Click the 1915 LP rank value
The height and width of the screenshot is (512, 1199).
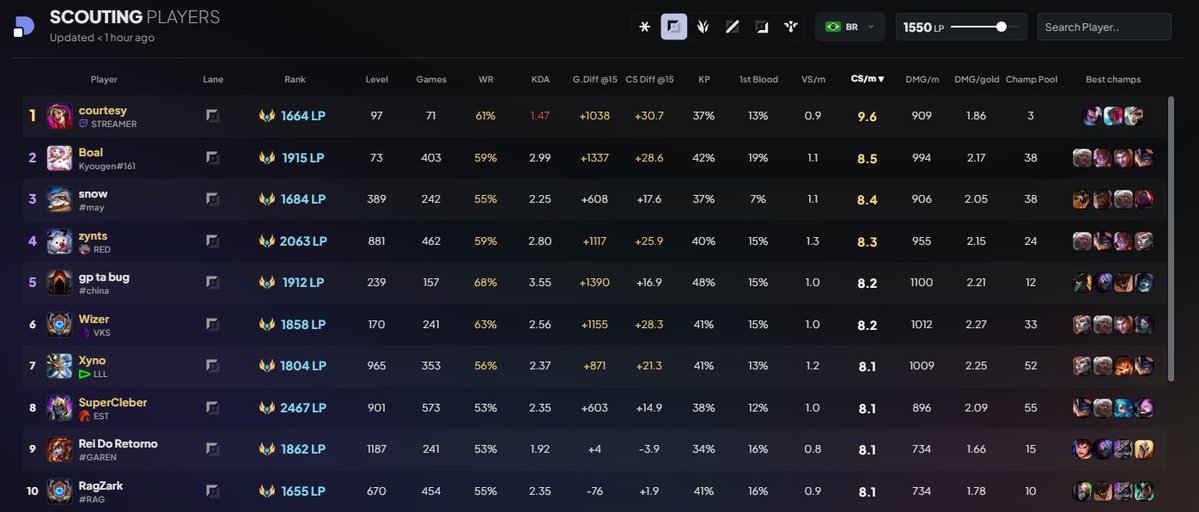click(303, 158)
